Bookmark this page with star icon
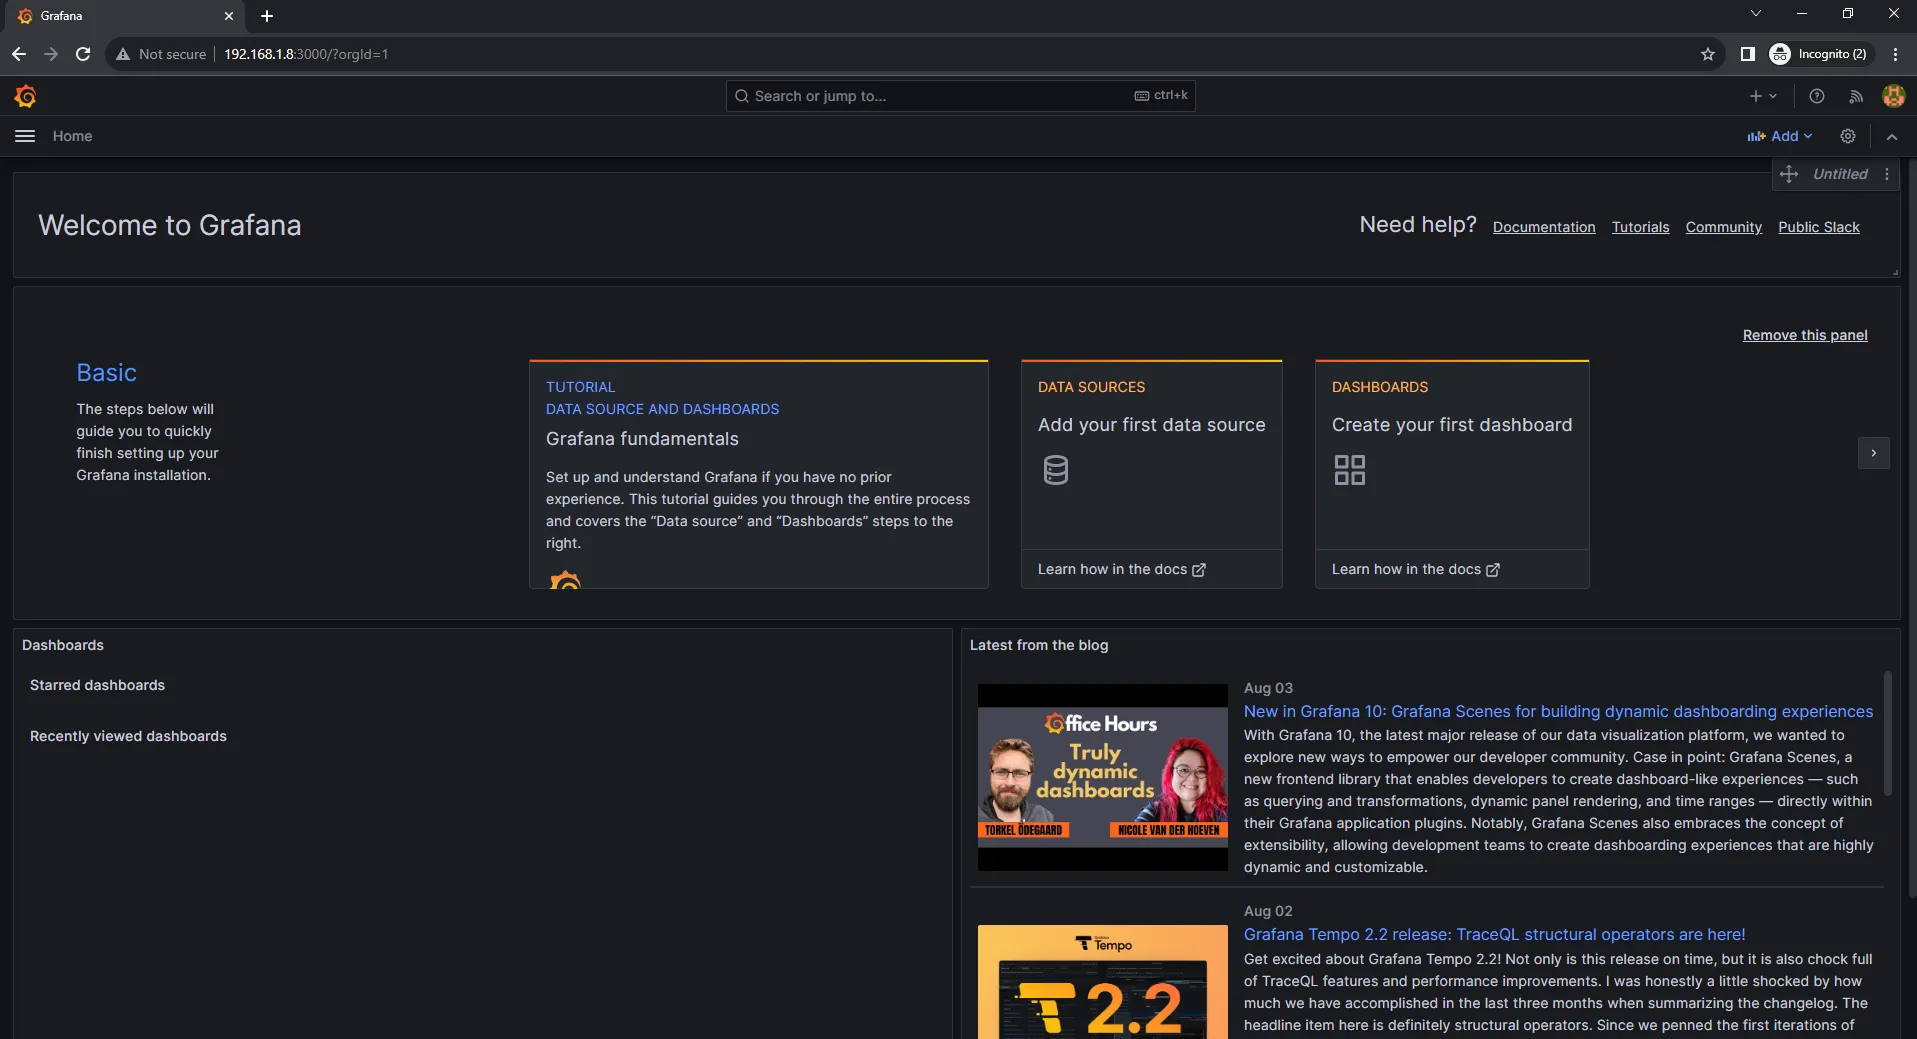 click(x=1708, y=54)
